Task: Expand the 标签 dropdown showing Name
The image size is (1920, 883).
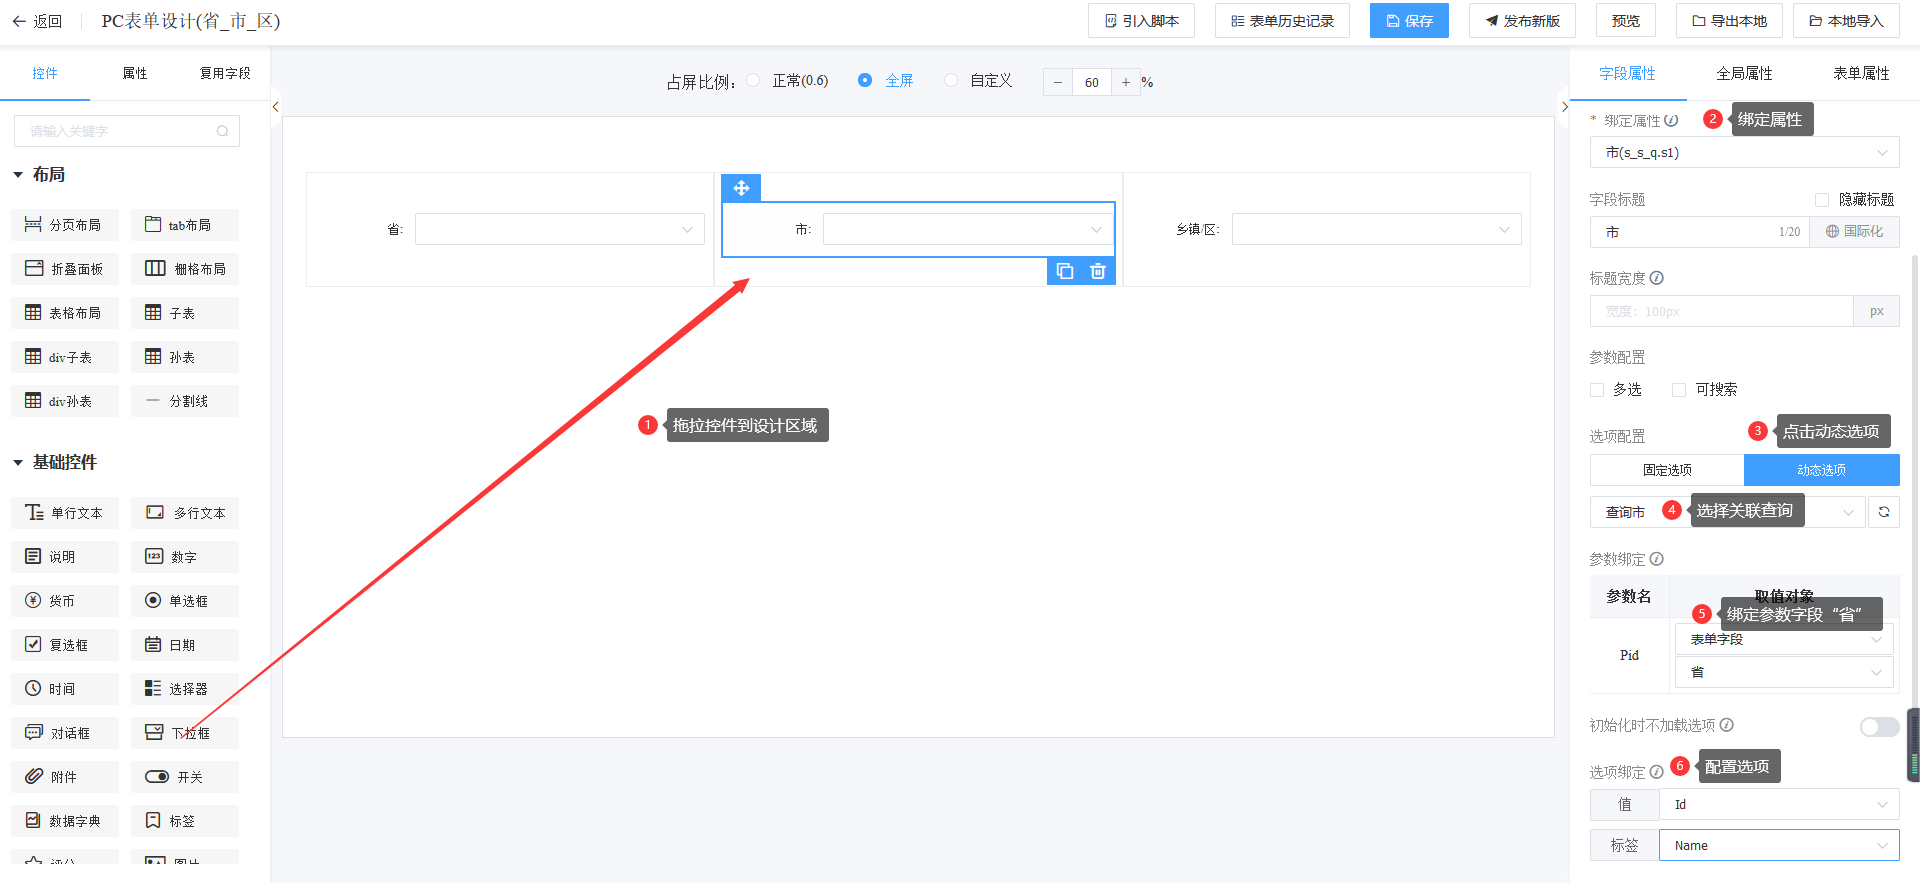Action: (x=1778, y=846)
